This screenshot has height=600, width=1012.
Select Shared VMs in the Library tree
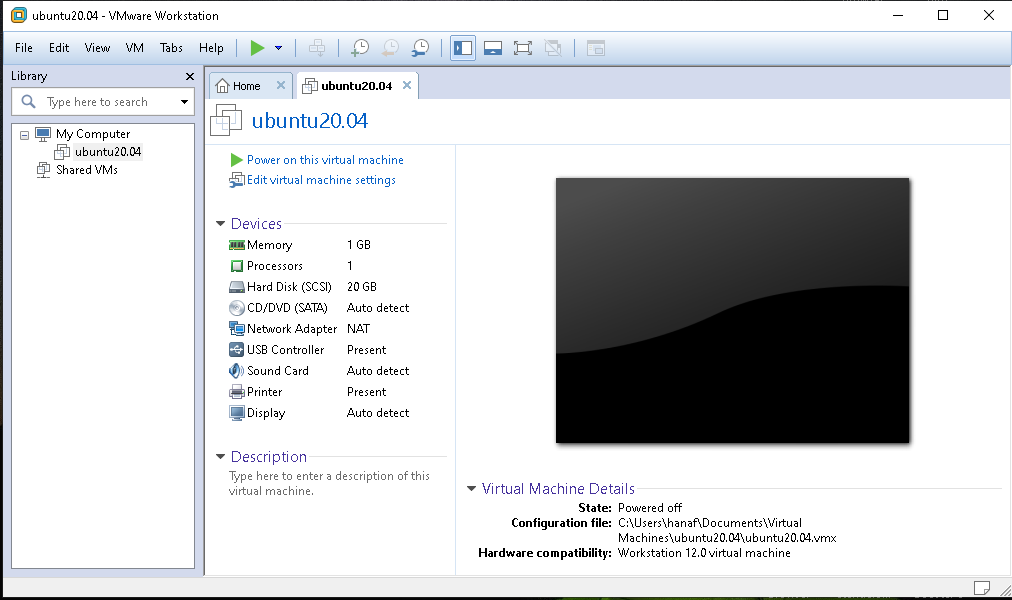click(x=86, y=170)
